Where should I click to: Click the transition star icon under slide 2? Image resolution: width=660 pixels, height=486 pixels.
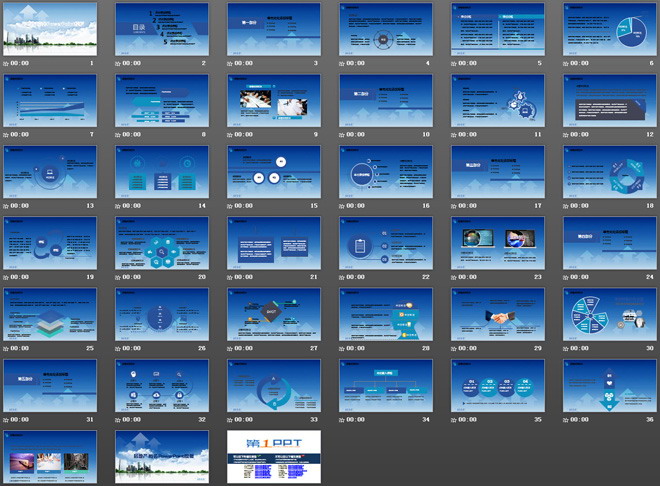(120, 63)
